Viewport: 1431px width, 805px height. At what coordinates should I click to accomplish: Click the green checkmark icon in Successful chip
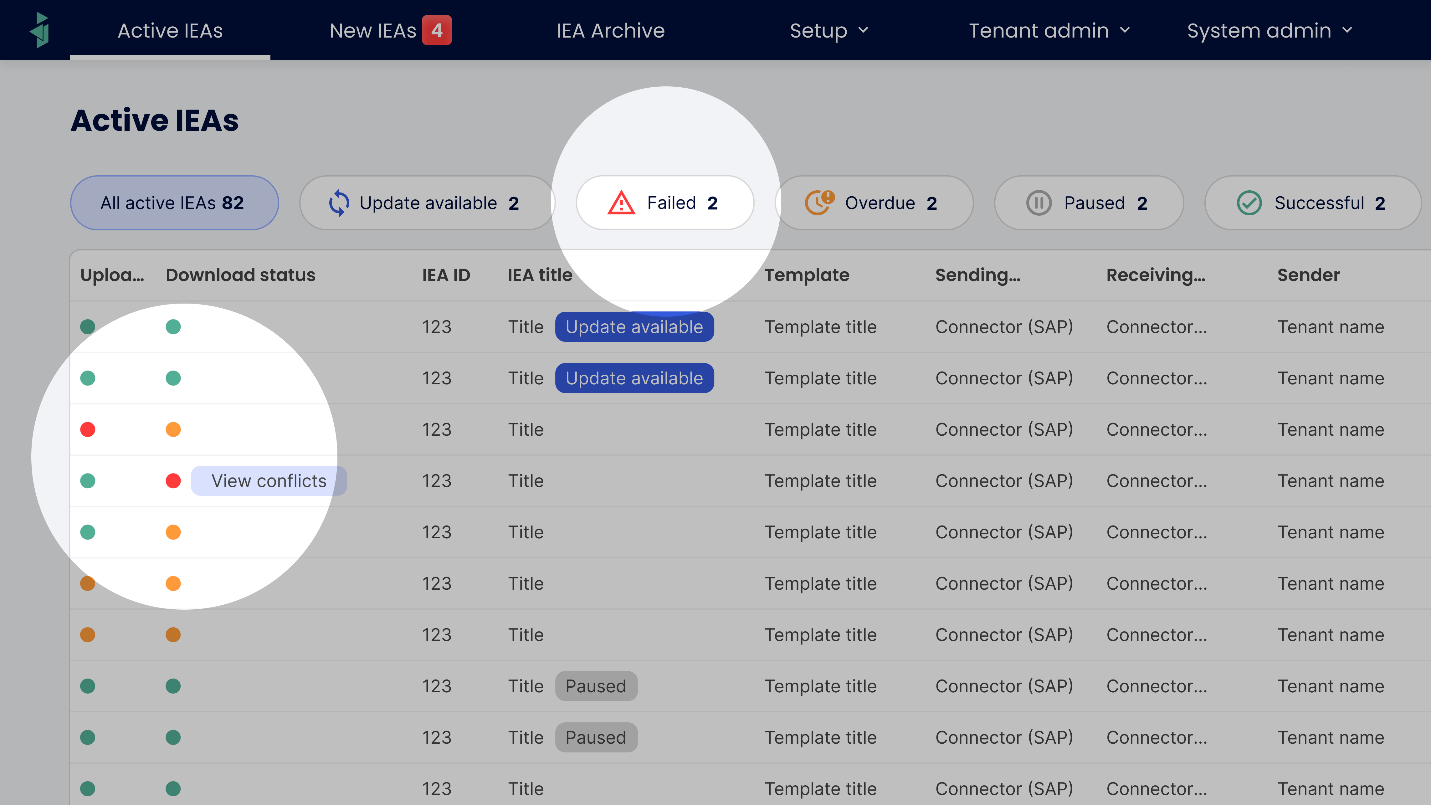(1249, 203)
